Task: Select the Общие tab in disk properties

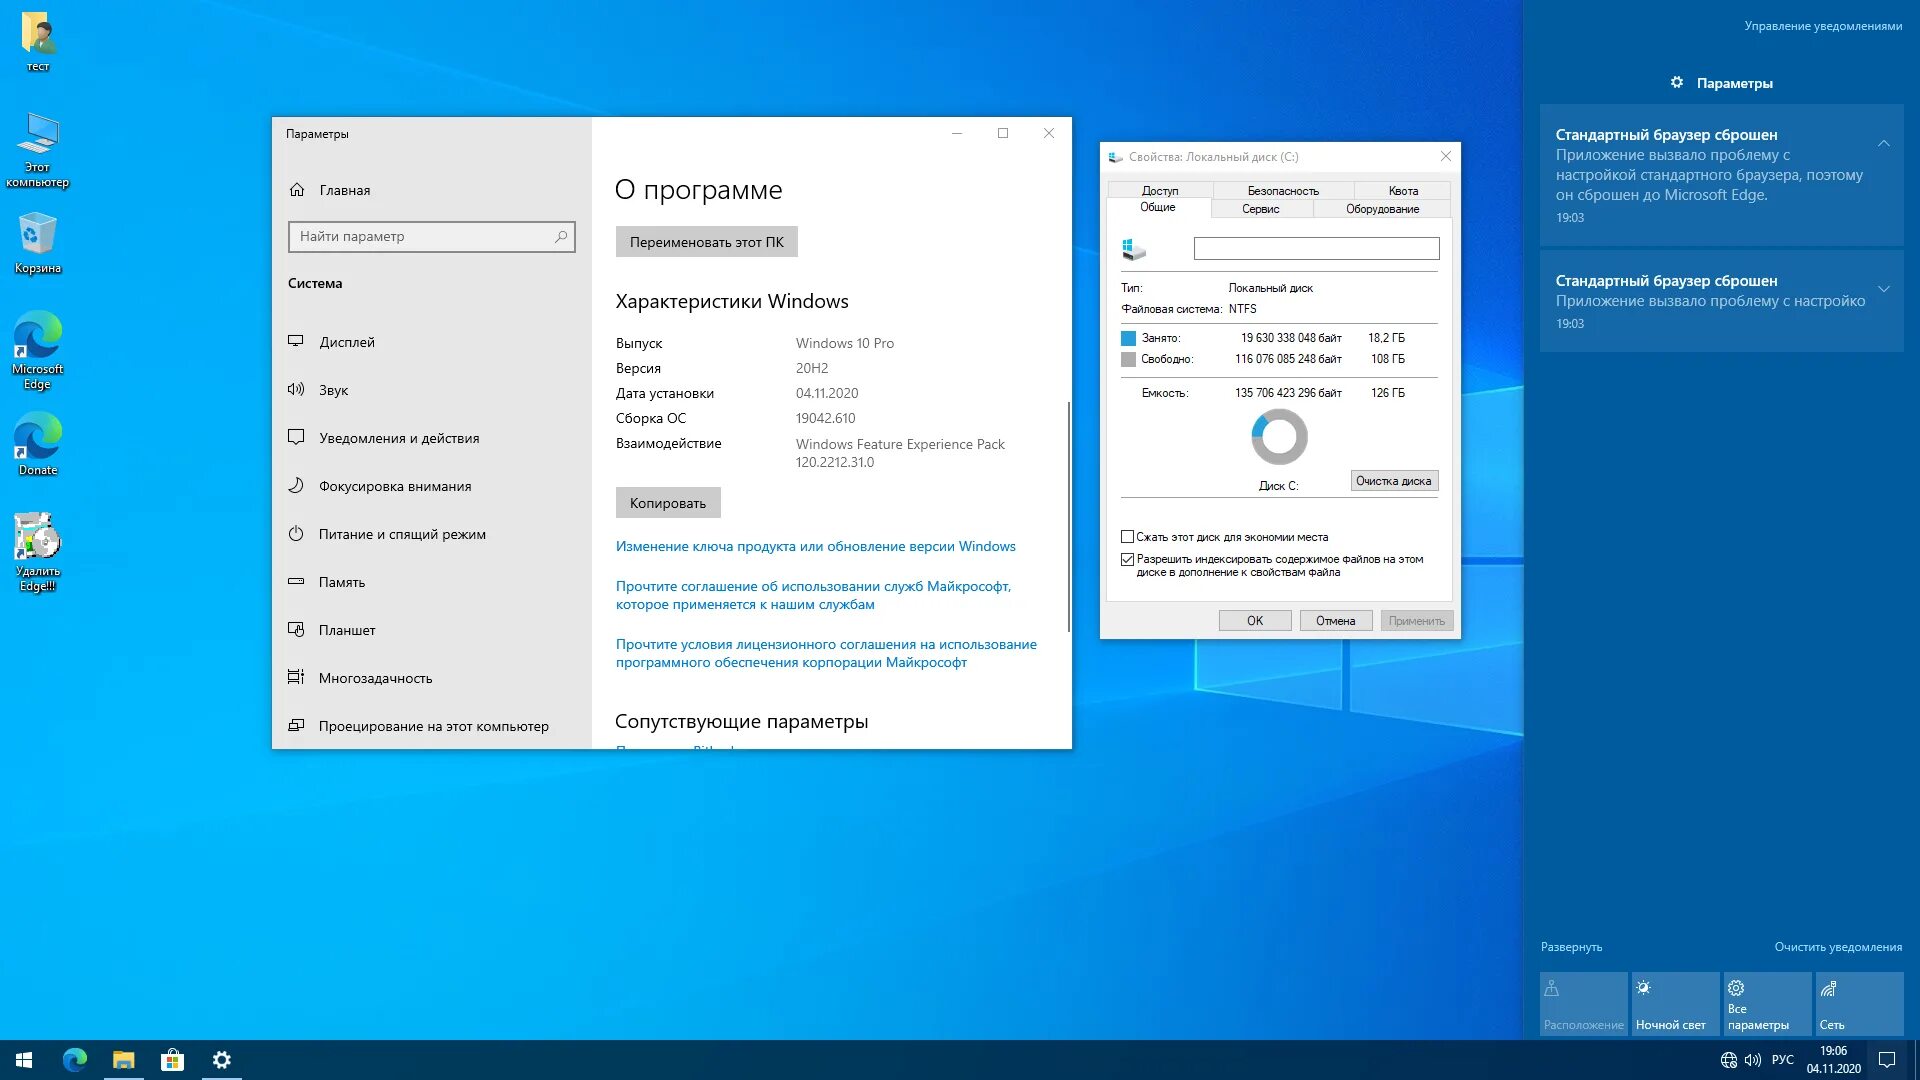Action: 1159,208
